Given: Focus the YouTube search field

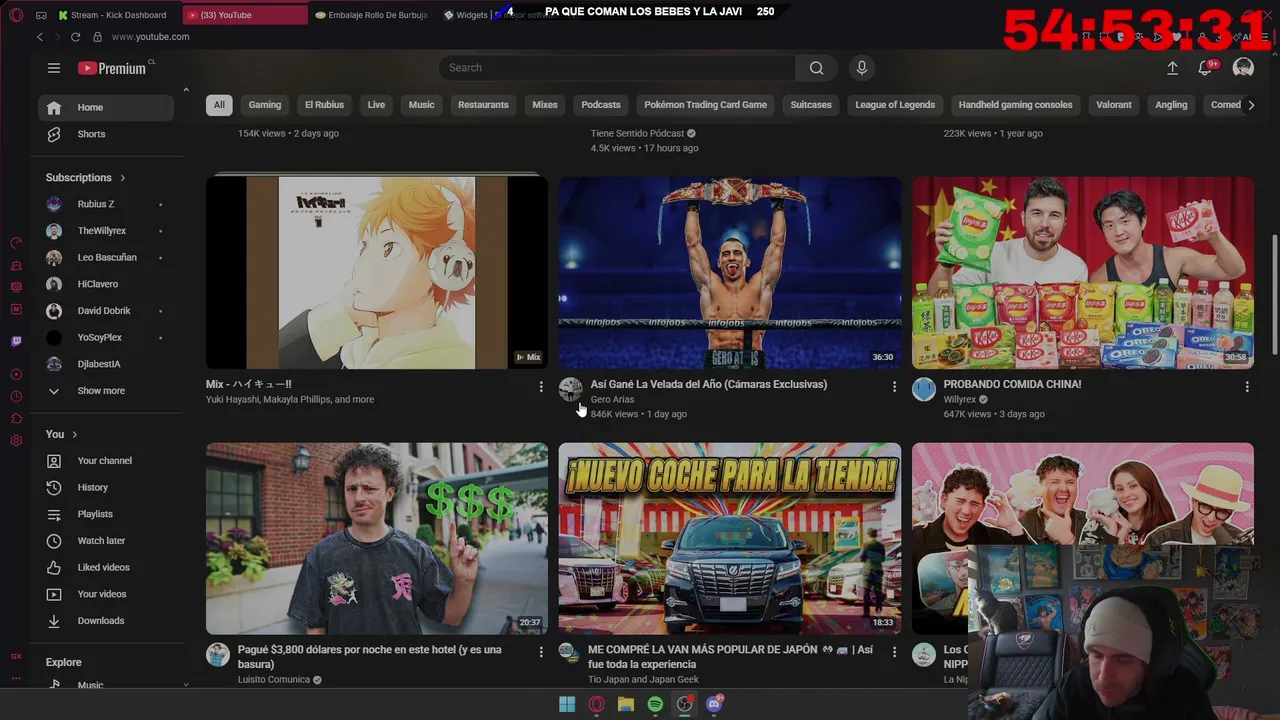Looking at the screenshot, I should point(617,68).
